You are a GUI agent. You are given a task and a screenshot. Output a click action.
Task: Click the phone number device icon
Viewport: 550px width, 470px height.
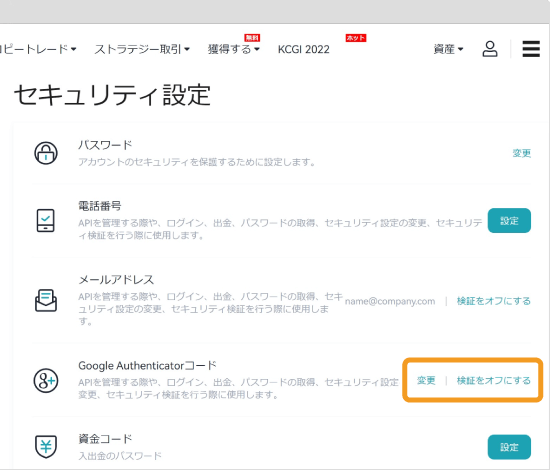46,221
